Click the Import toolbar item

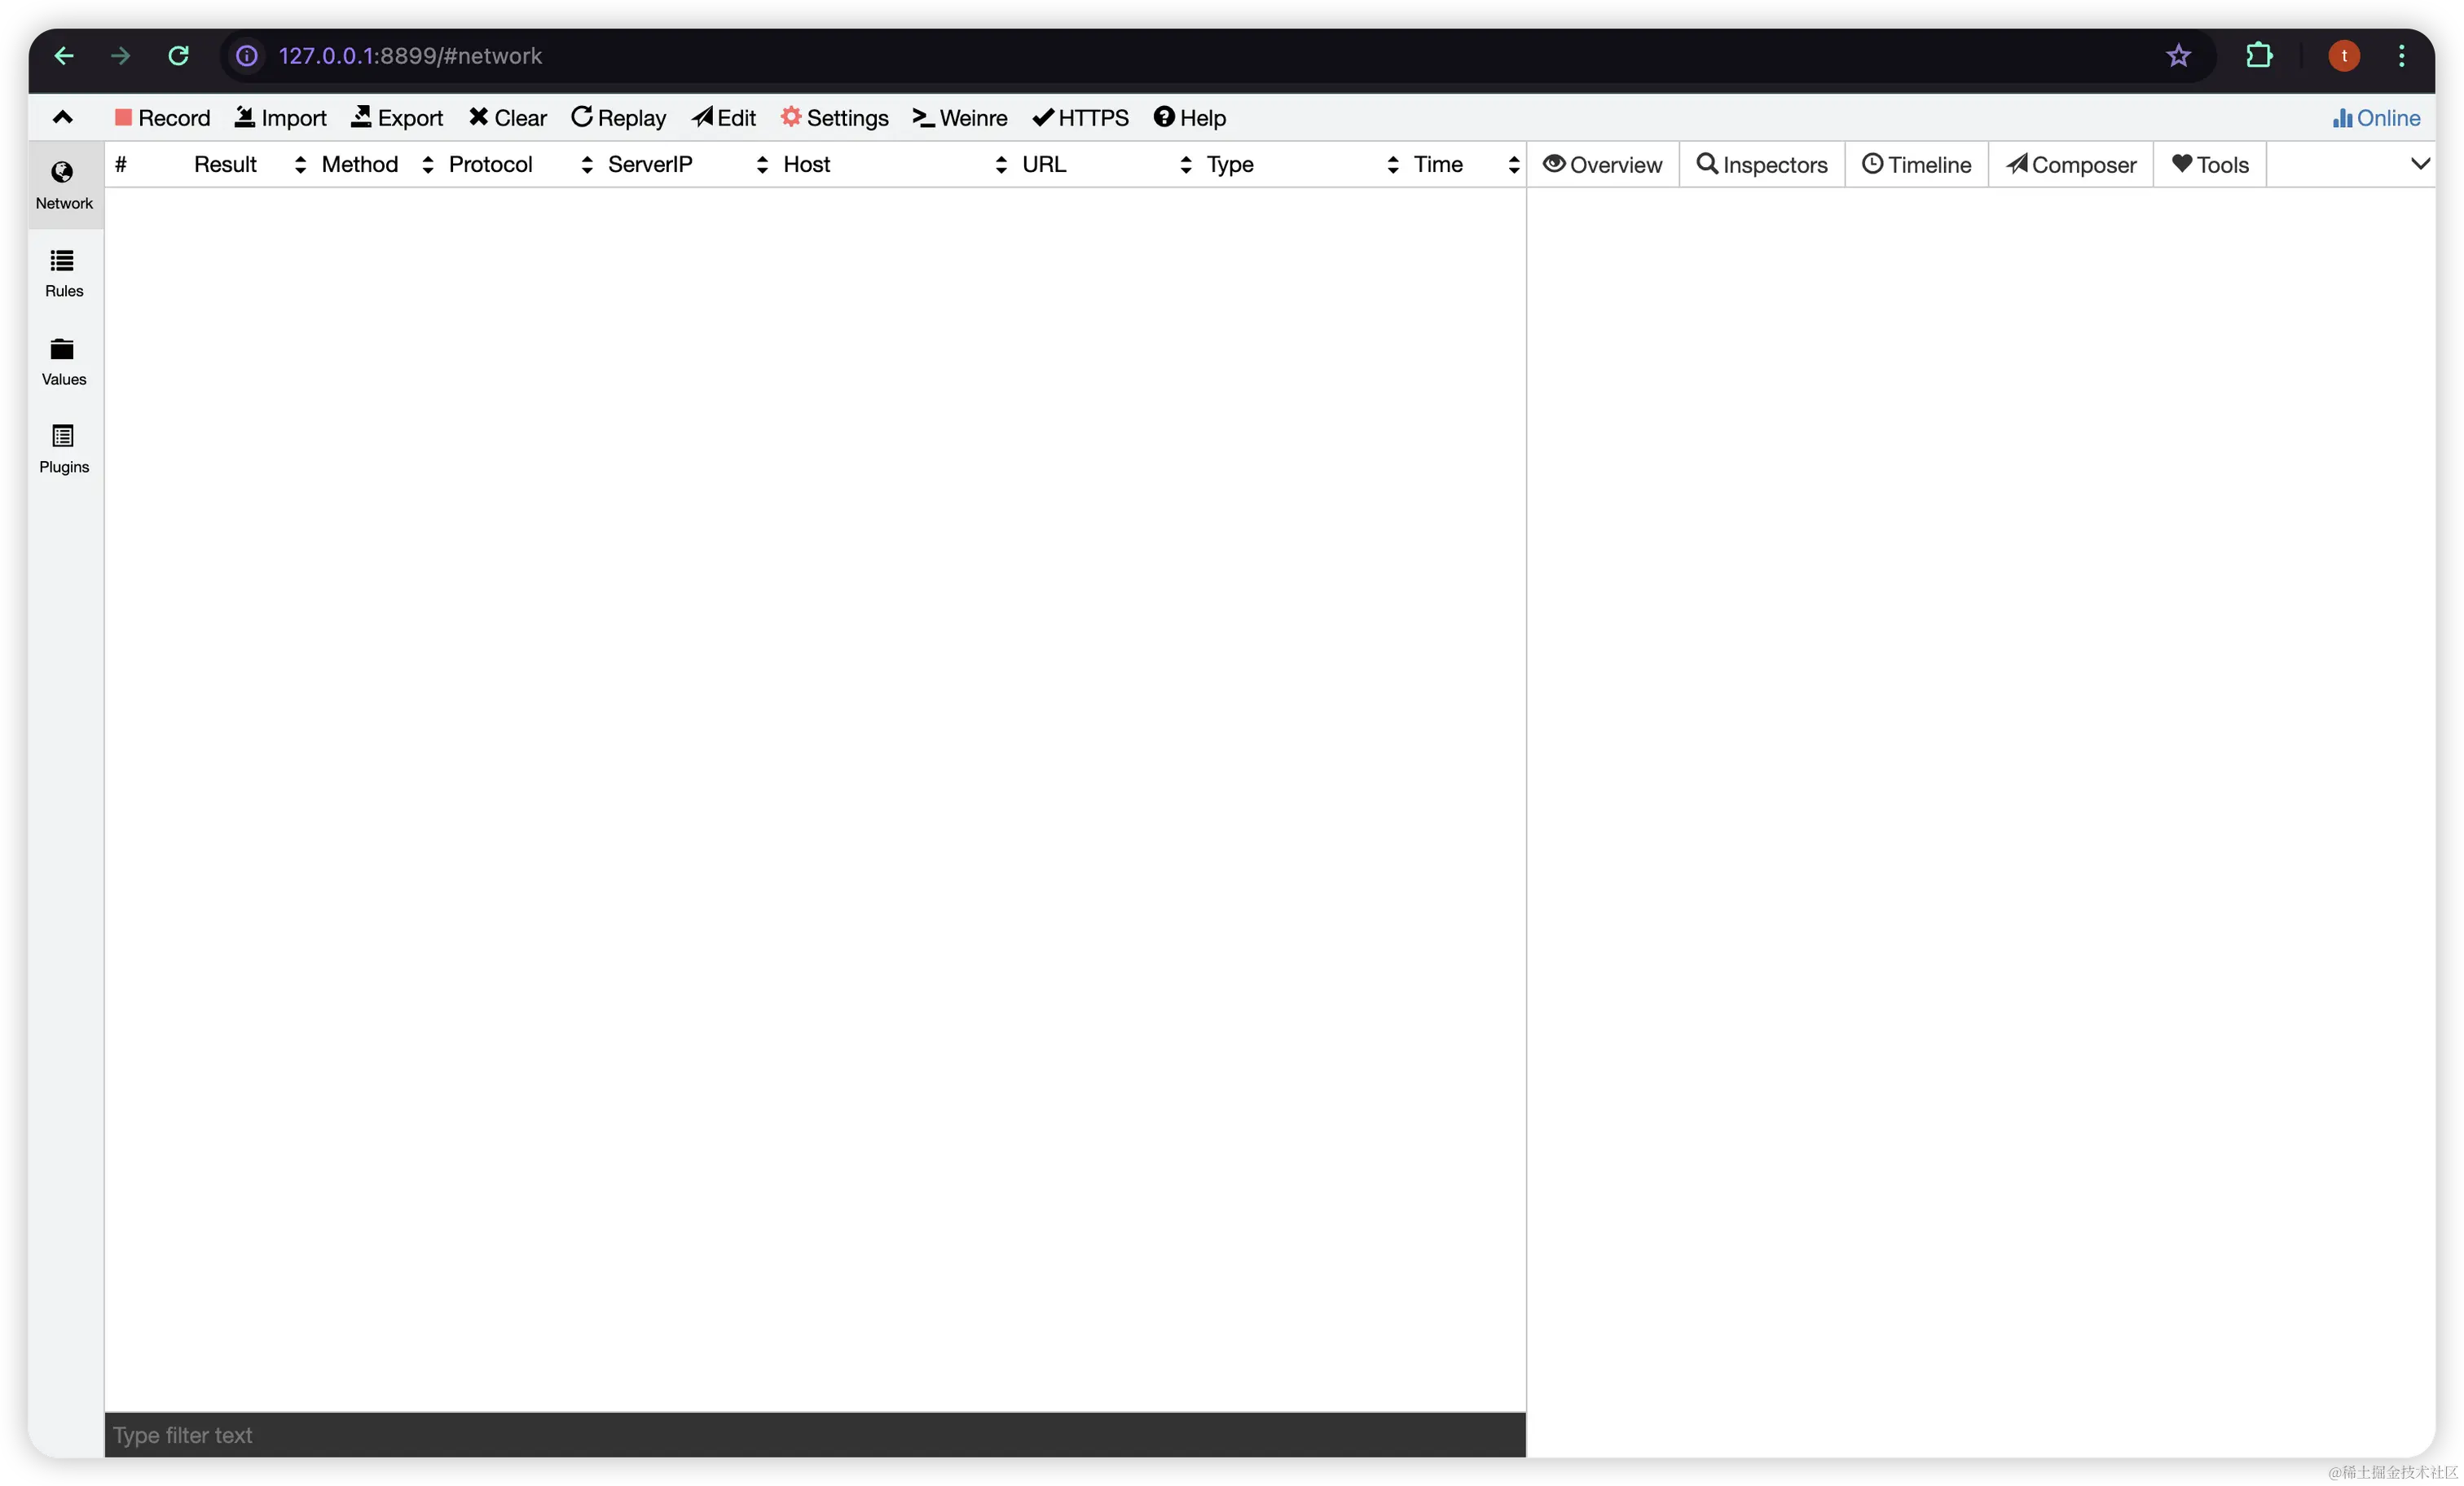tap(280, 118)
